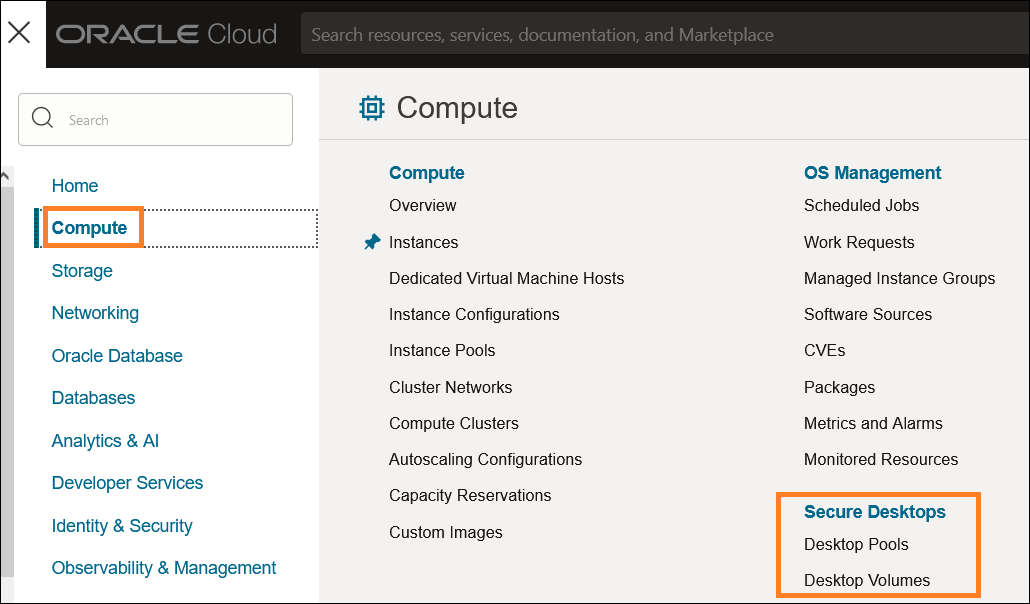This screenshot has height=604, width=1030.
Task: Open Instances in the Compute column
Action: coord(423,241)
